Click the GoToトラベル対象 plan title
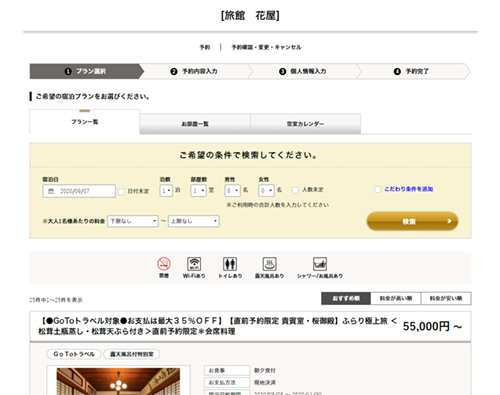 [217, 326]
